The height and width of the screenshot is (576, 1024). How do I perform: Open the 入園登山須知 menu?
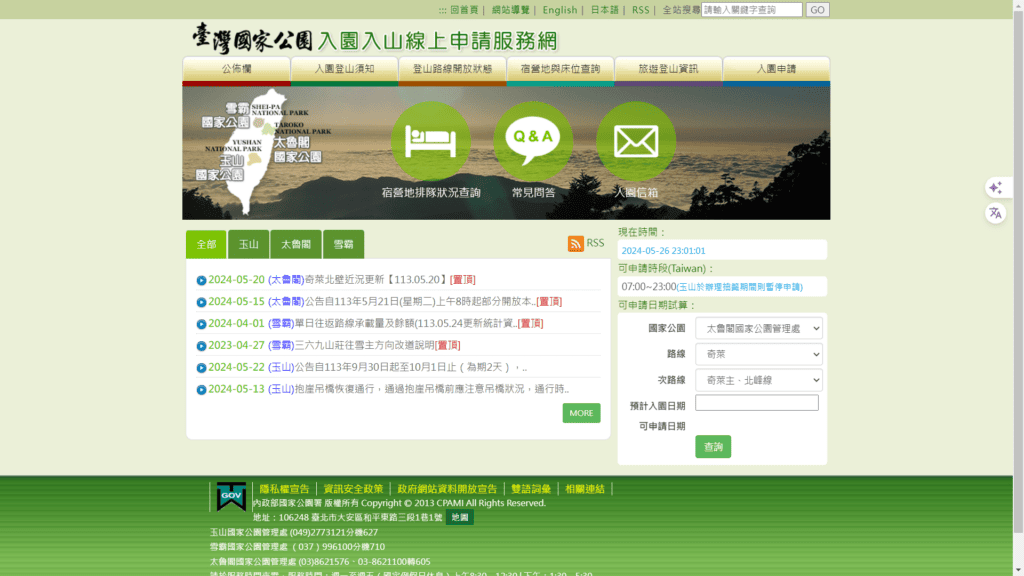pos(344,69)
